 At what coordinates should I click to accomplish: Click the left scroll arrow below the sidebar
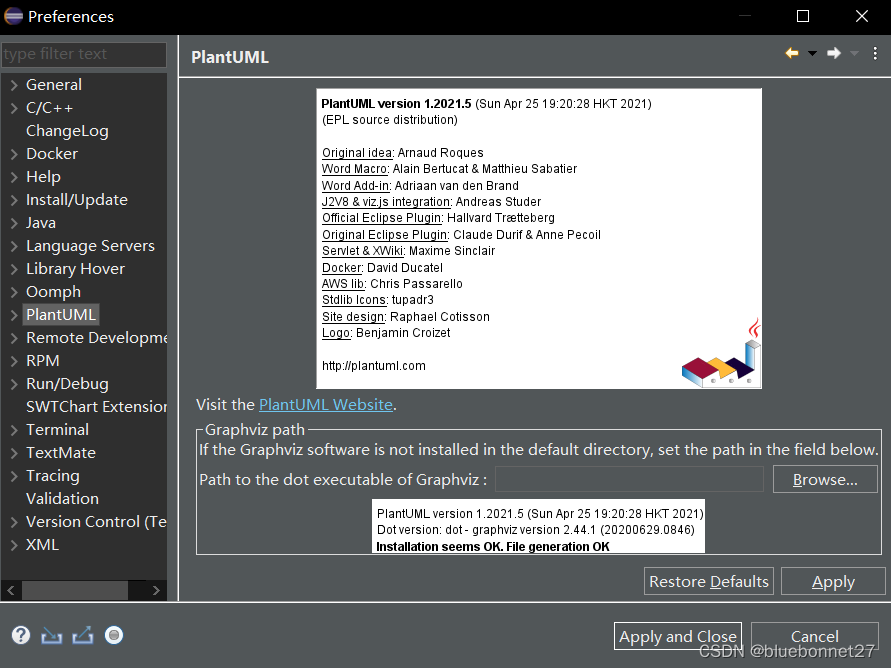[10, 591]
